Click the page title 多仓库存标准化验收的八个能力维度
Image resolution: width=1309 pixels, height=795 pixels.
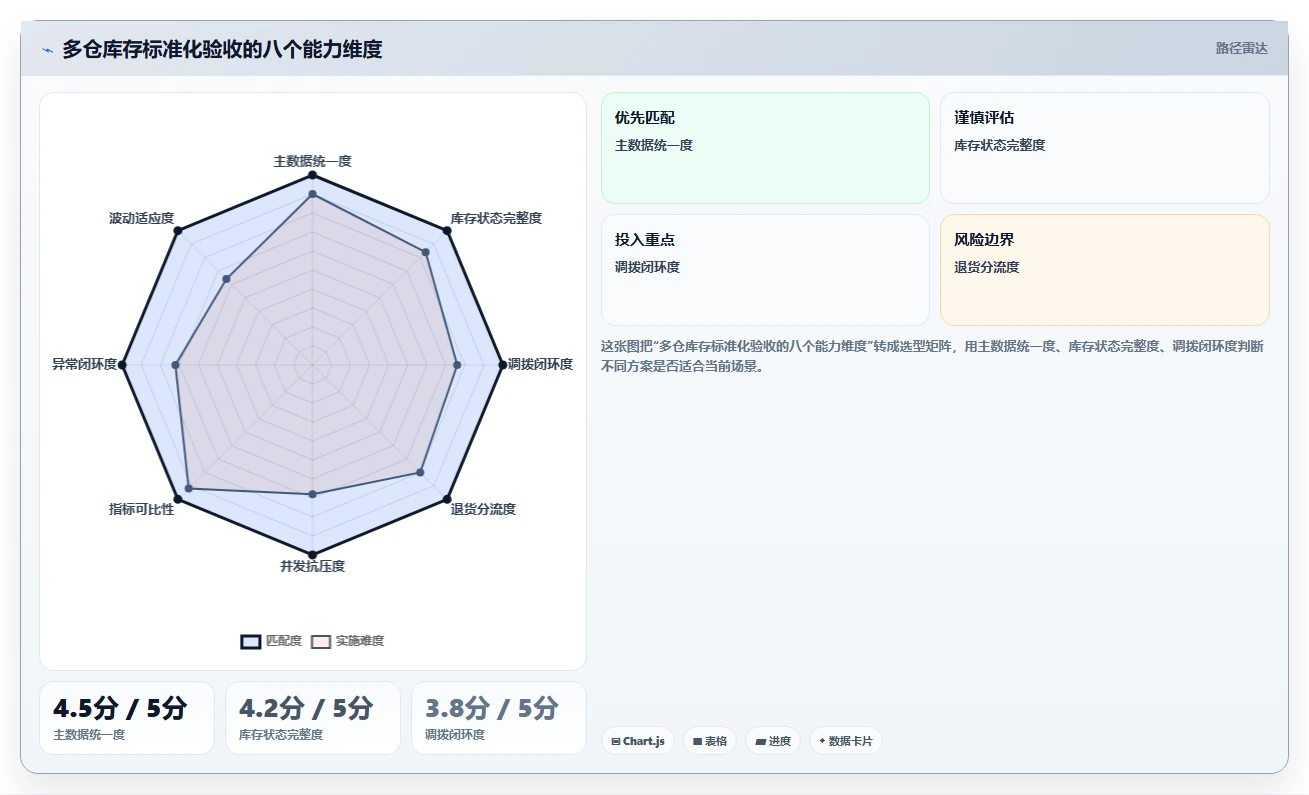(x=222, y=49)
